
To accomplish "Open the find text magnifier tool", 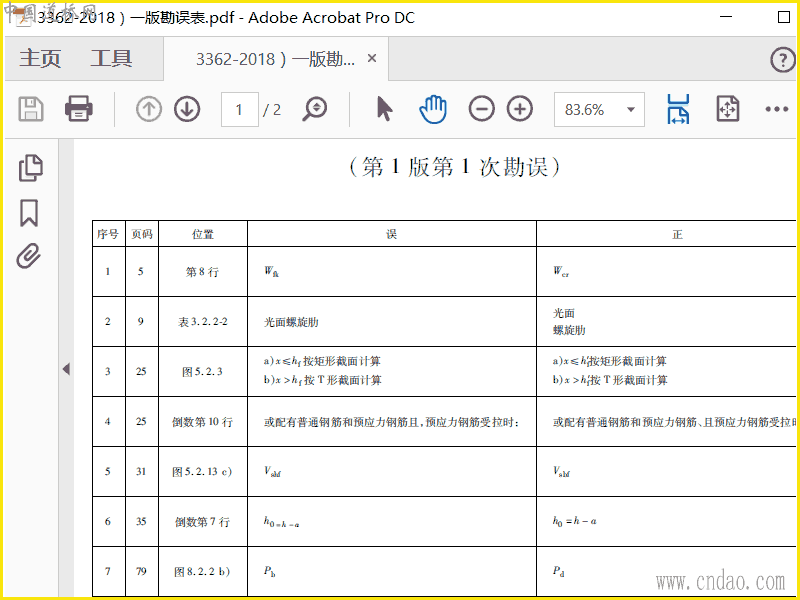I will pos(314,109).
